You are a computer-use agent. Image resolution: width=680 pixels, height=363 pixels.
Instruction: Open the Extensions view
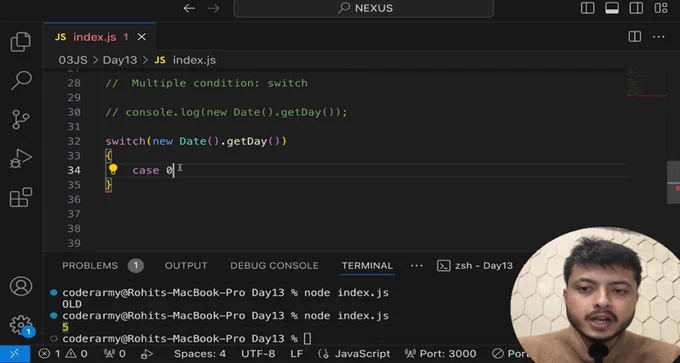[x=20, y=197]
